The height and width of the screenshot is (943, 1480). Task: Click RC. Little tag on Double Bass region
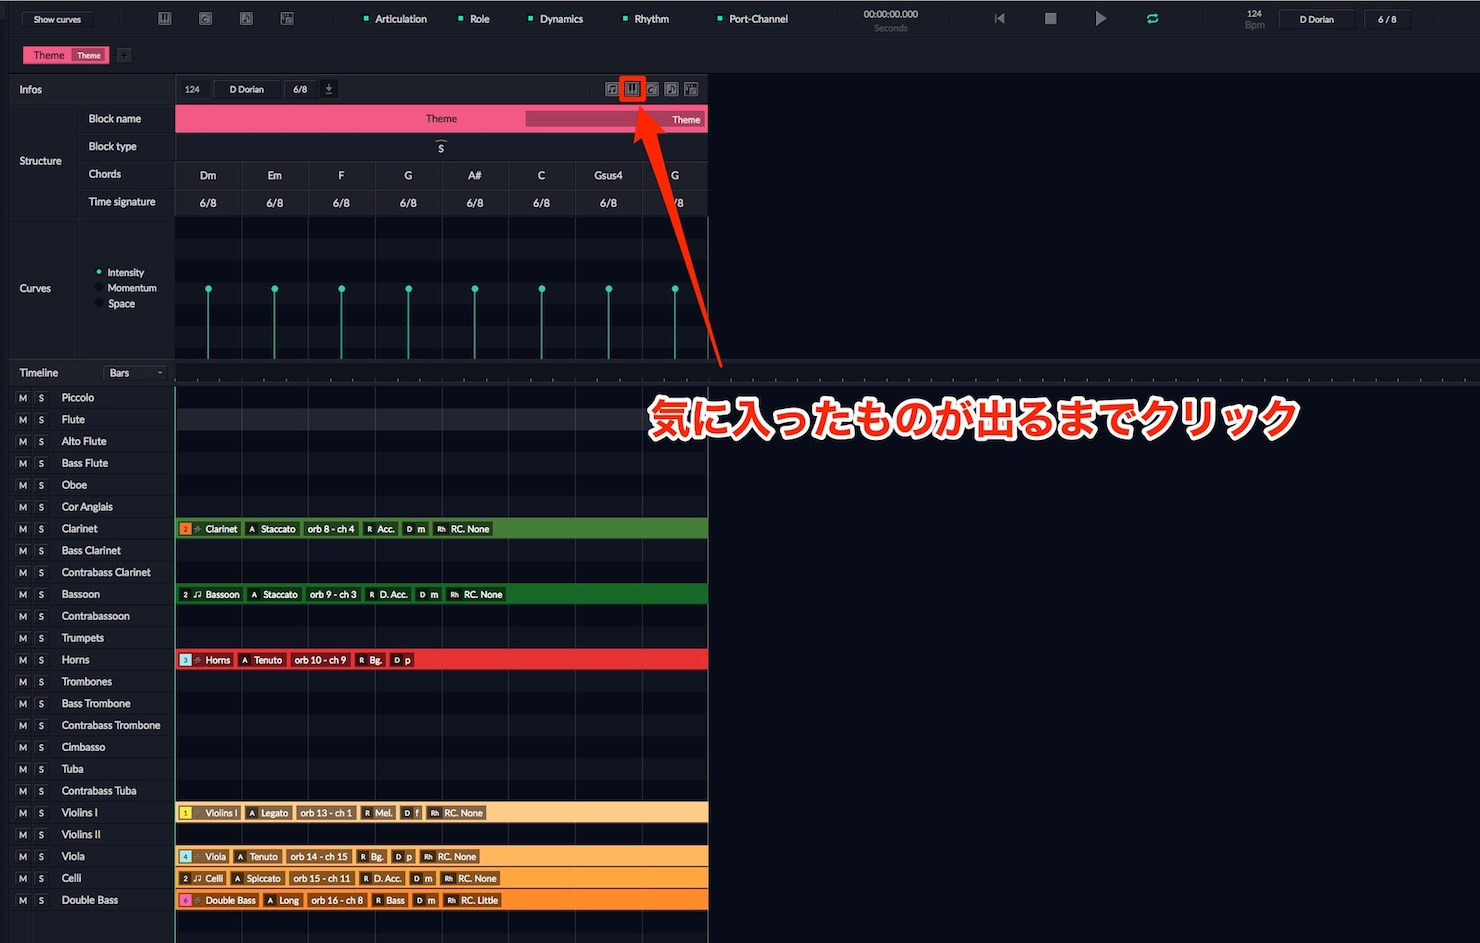472,900
